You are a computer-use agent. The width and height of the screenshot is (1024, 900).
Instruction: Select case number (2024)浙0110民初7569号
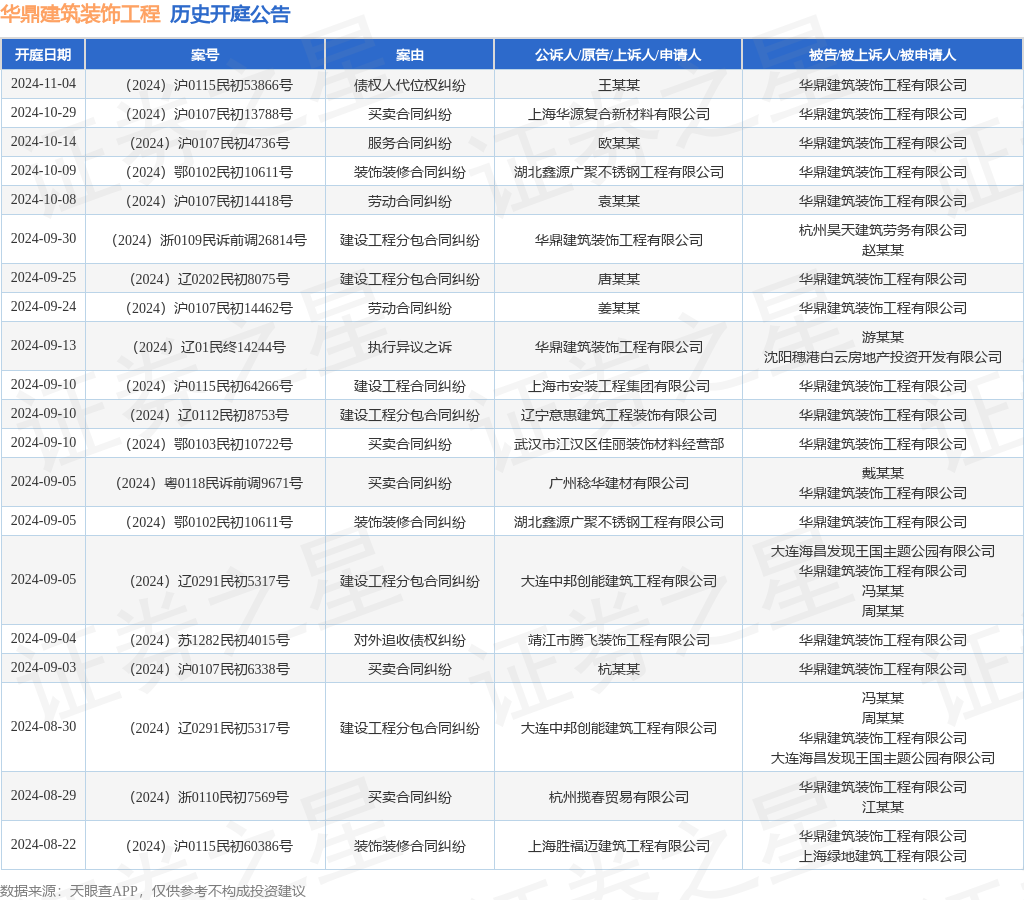point(209,797)
